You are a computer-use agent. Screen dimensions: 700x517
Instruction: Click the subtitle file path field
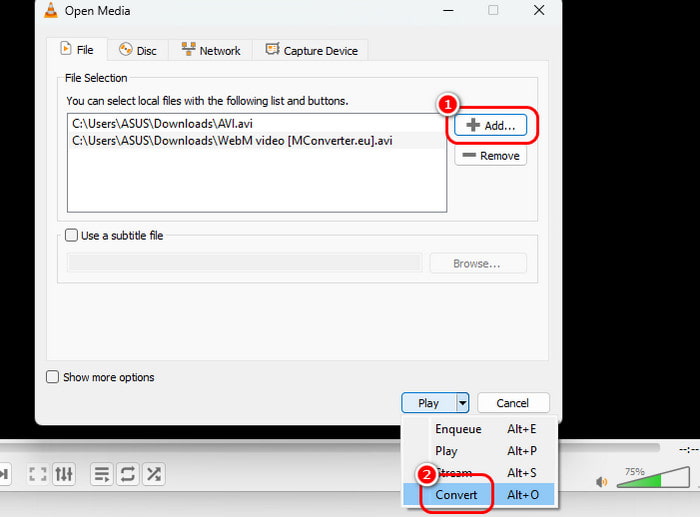coord(245,263)
